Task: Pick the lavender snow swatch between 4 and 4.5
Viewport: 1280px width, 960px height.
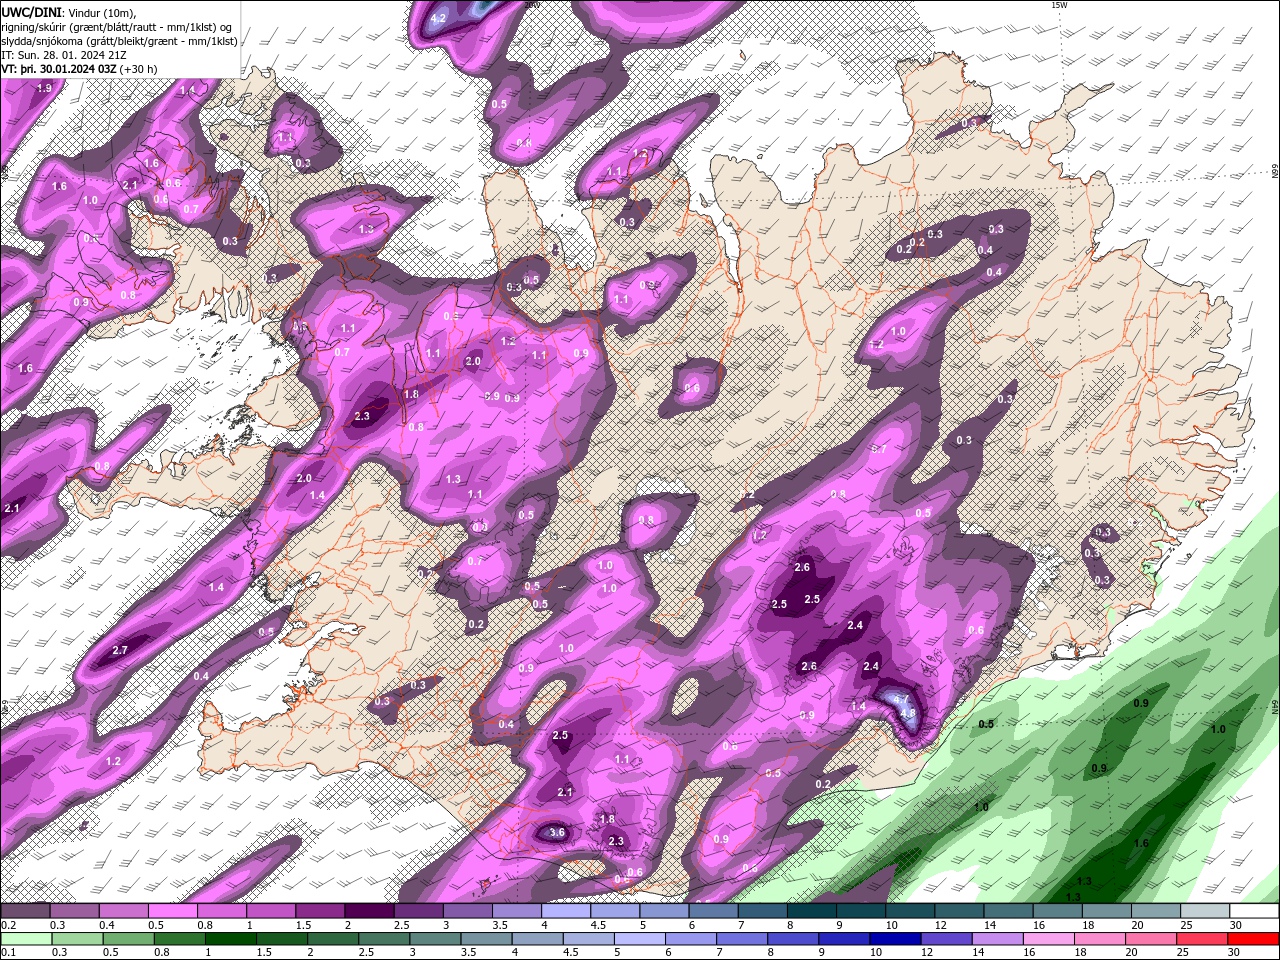Action: (x=566, y=911)
